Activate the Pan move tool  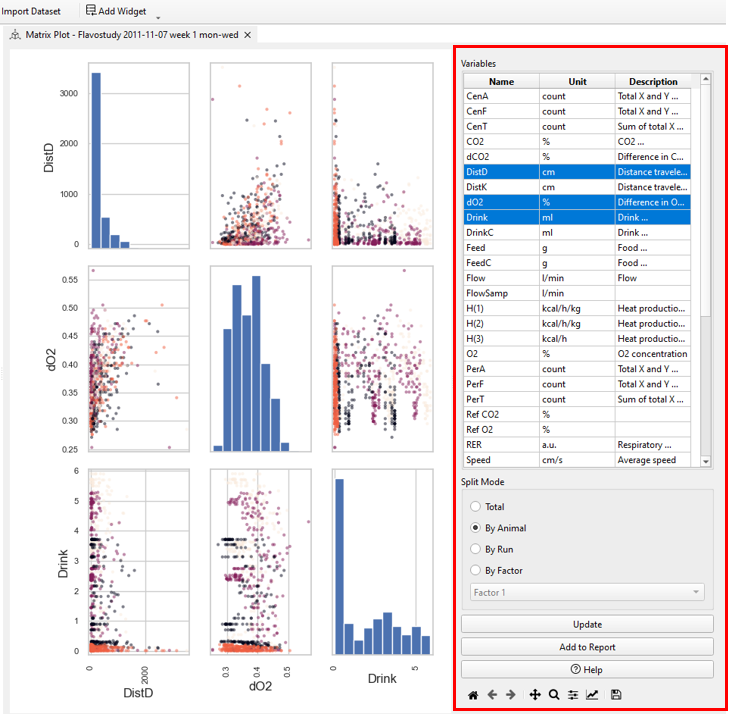point(535,695)
